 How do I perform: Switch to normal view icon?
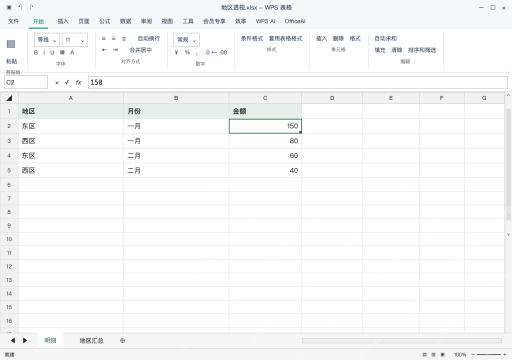[x=424, y=355]
